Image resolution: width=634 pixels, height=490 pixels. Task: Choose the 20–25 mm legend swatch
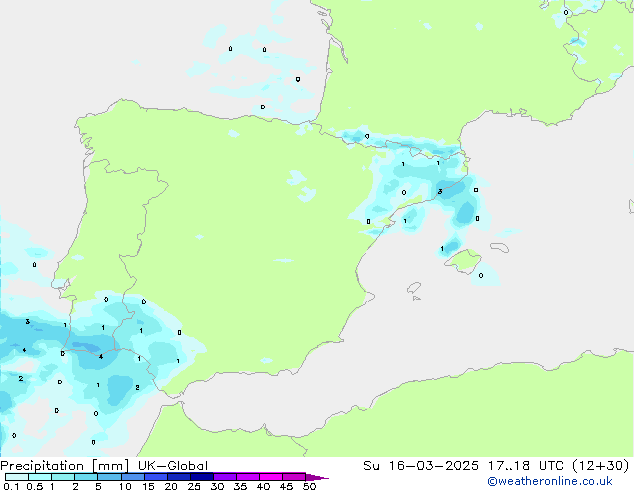[x=178, y=477]
